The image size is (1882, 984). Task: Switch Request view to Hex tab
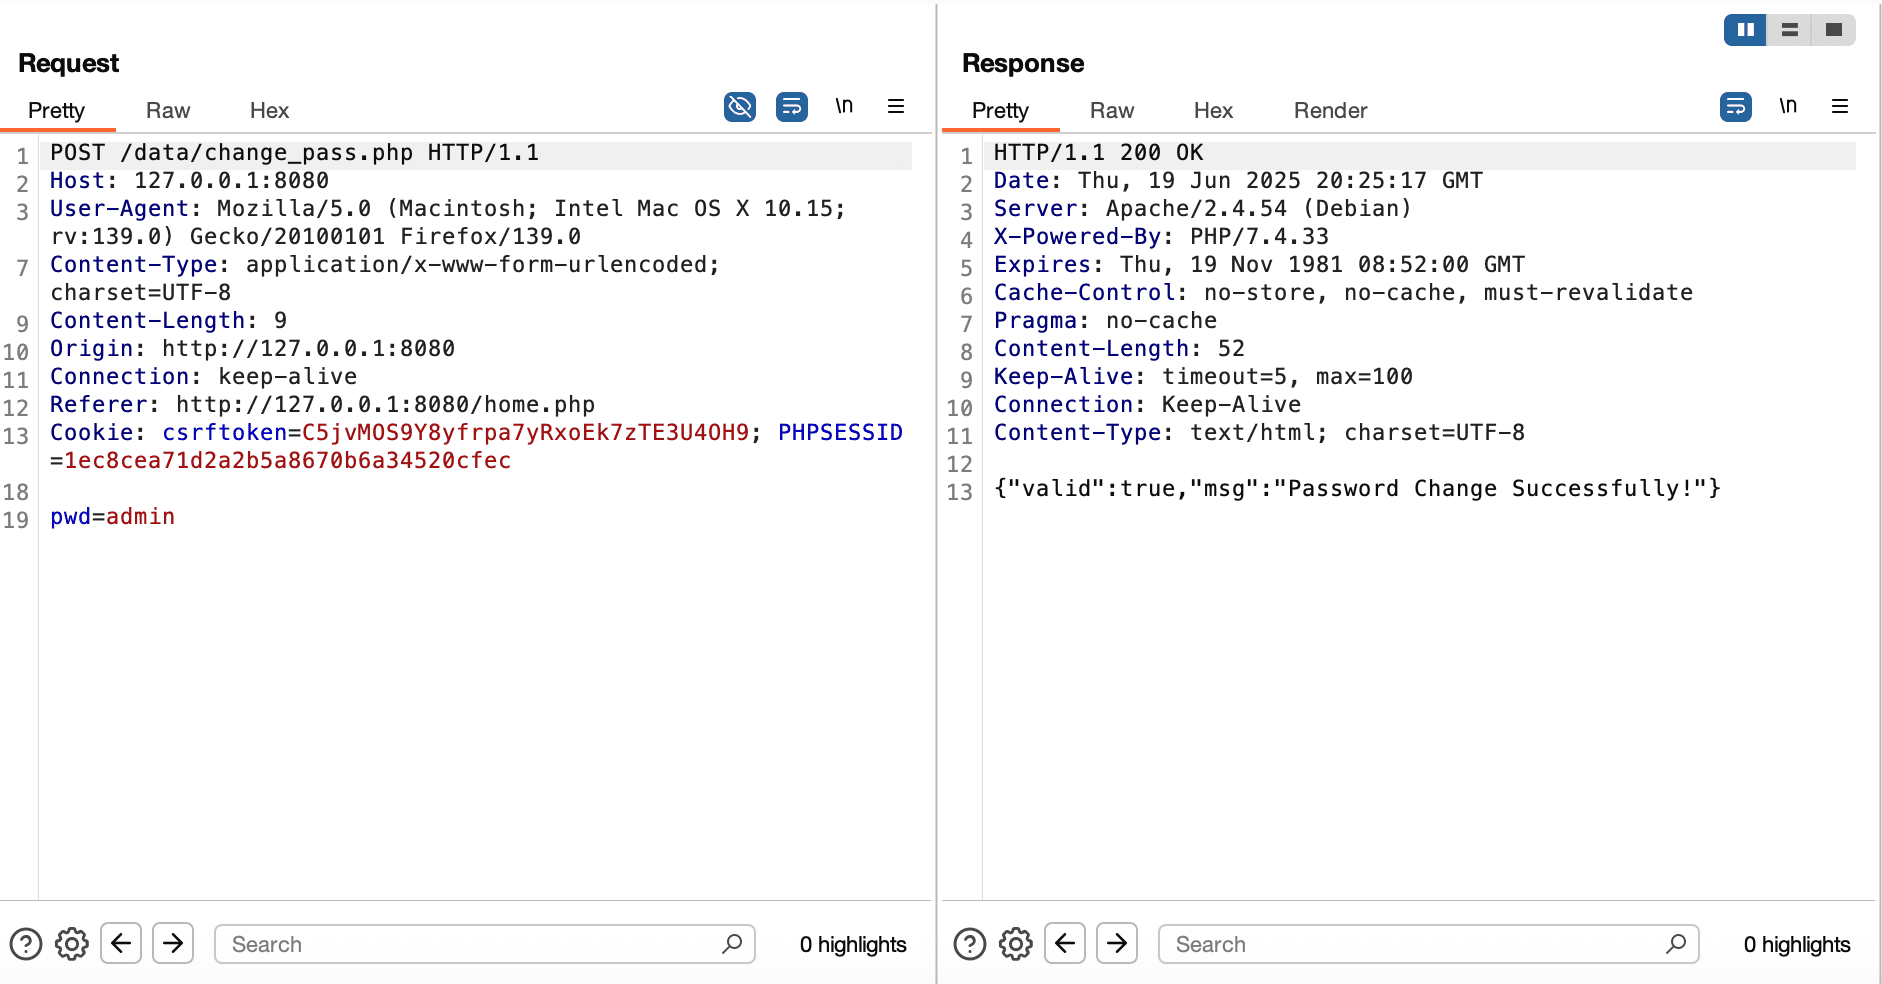269,110
